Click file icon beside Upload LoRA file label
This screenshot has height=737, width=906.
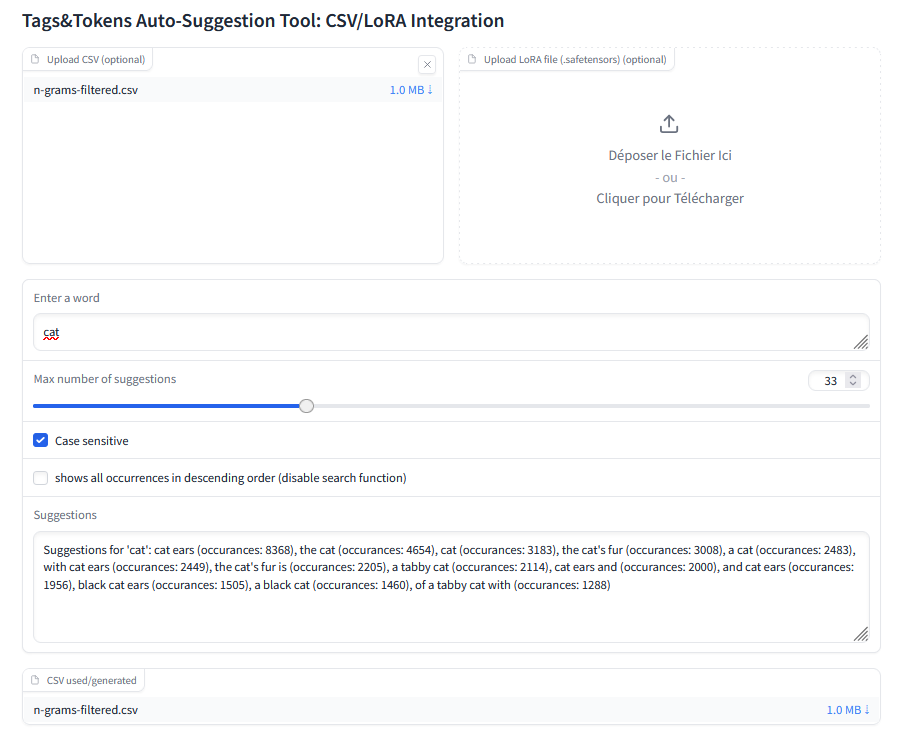click(x=473, y=60)
